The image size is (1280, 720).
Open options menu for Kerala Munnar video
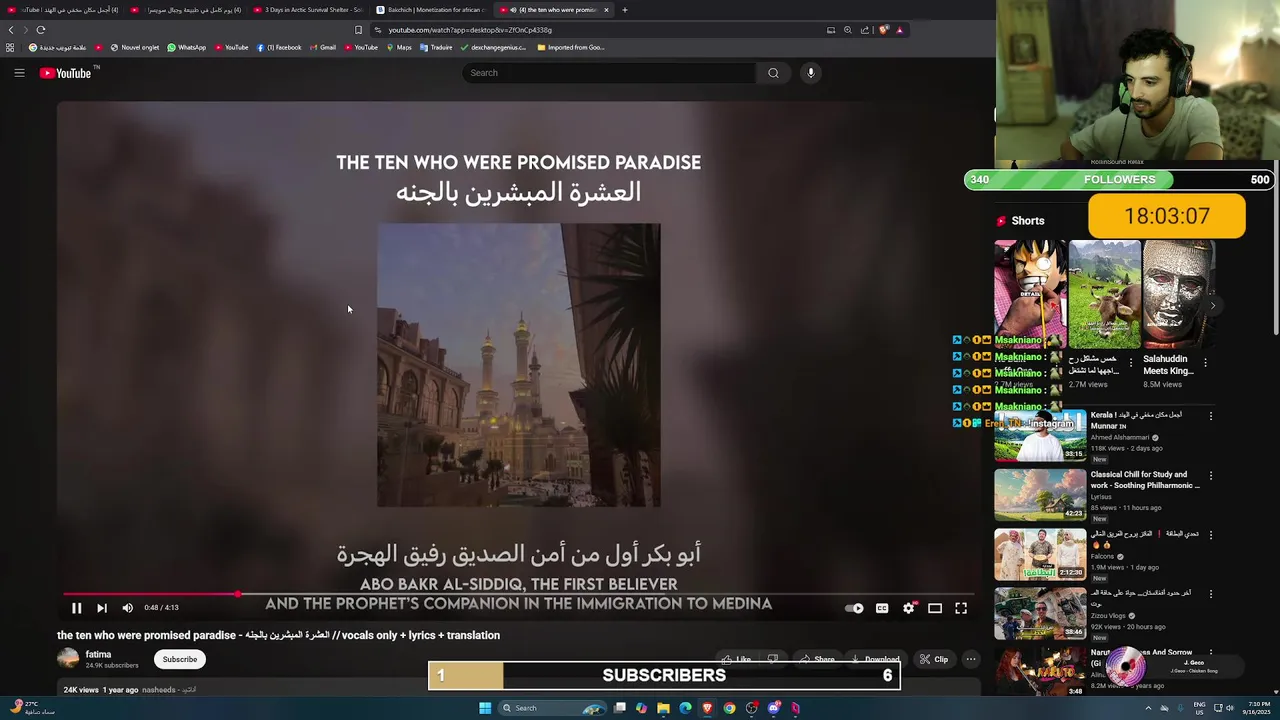[x=1211, y=416]
